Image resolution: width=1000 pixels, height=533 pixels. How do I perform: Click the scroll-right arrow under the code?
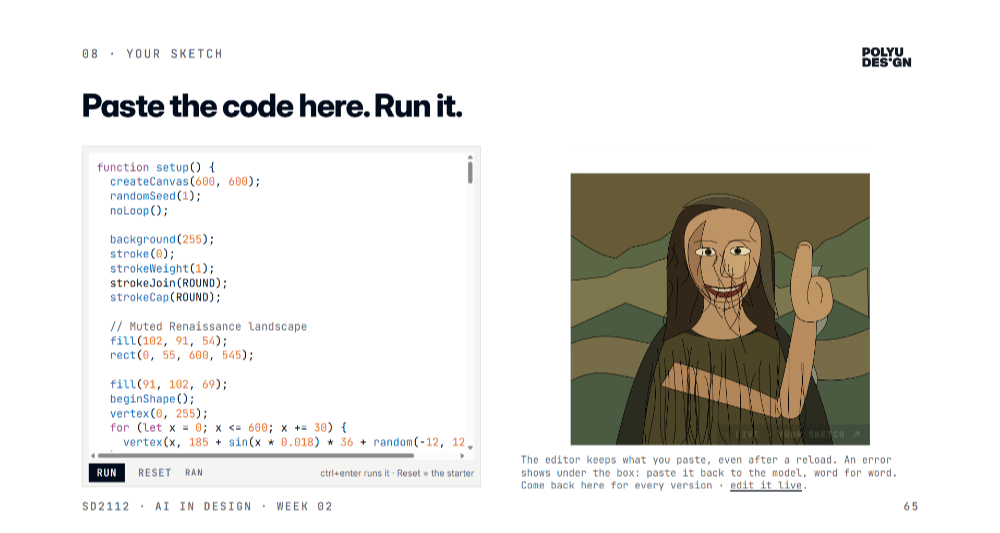coord(462,456)
